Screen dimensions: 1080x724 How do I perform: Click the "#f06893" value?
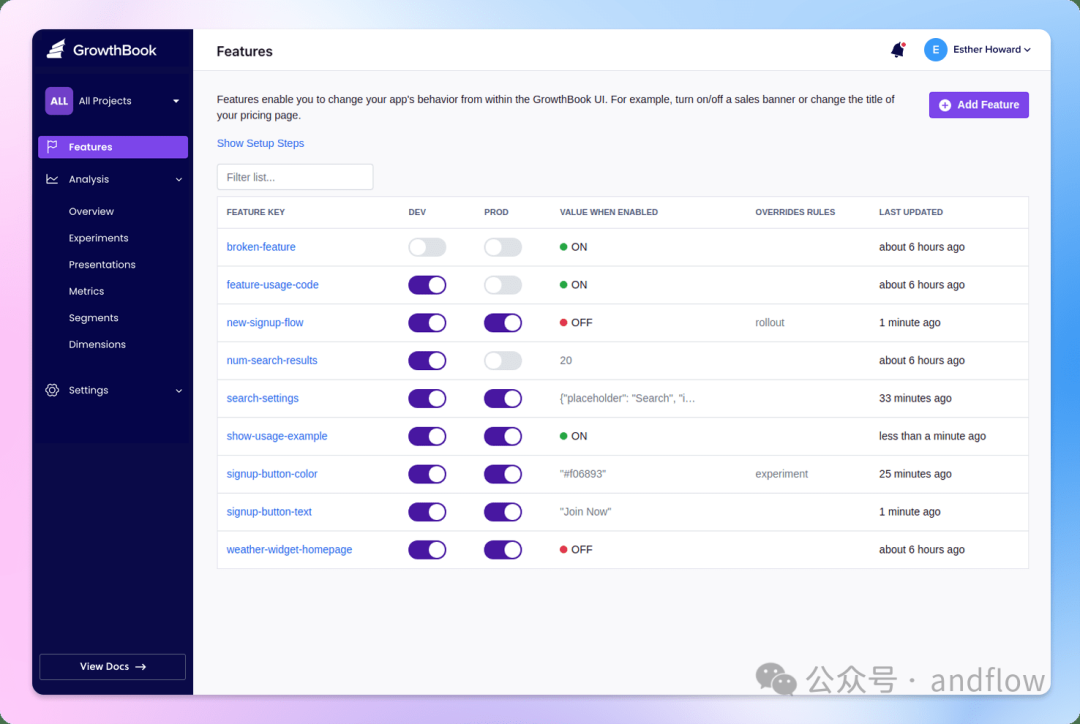[583, 474]
